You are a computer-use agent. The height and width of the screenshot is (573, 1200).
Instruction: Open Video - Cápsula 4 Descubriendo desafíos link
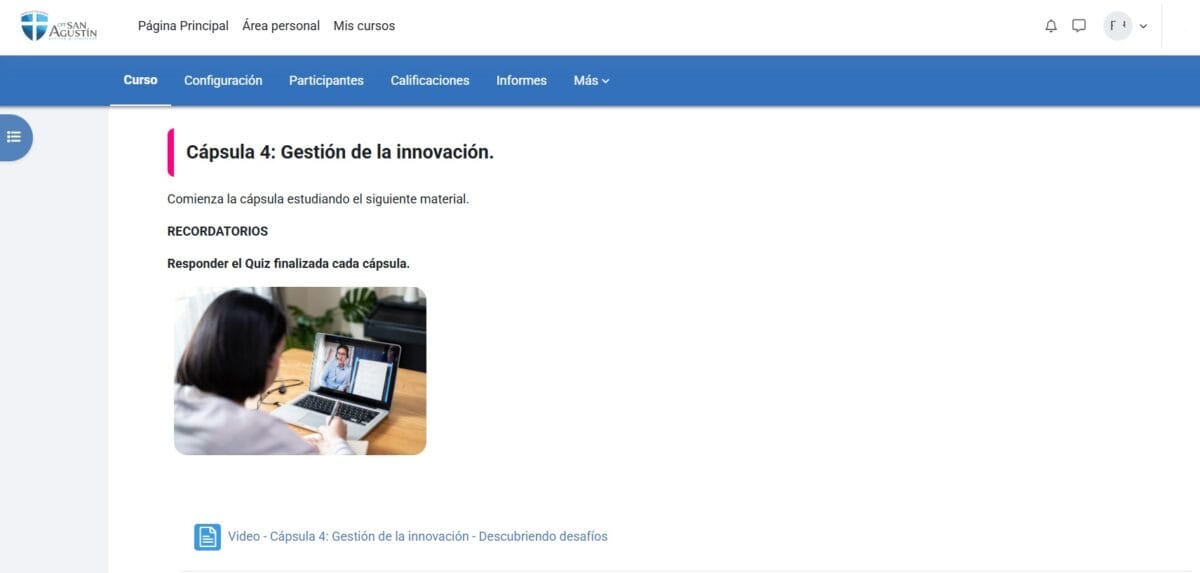[417, 536]
